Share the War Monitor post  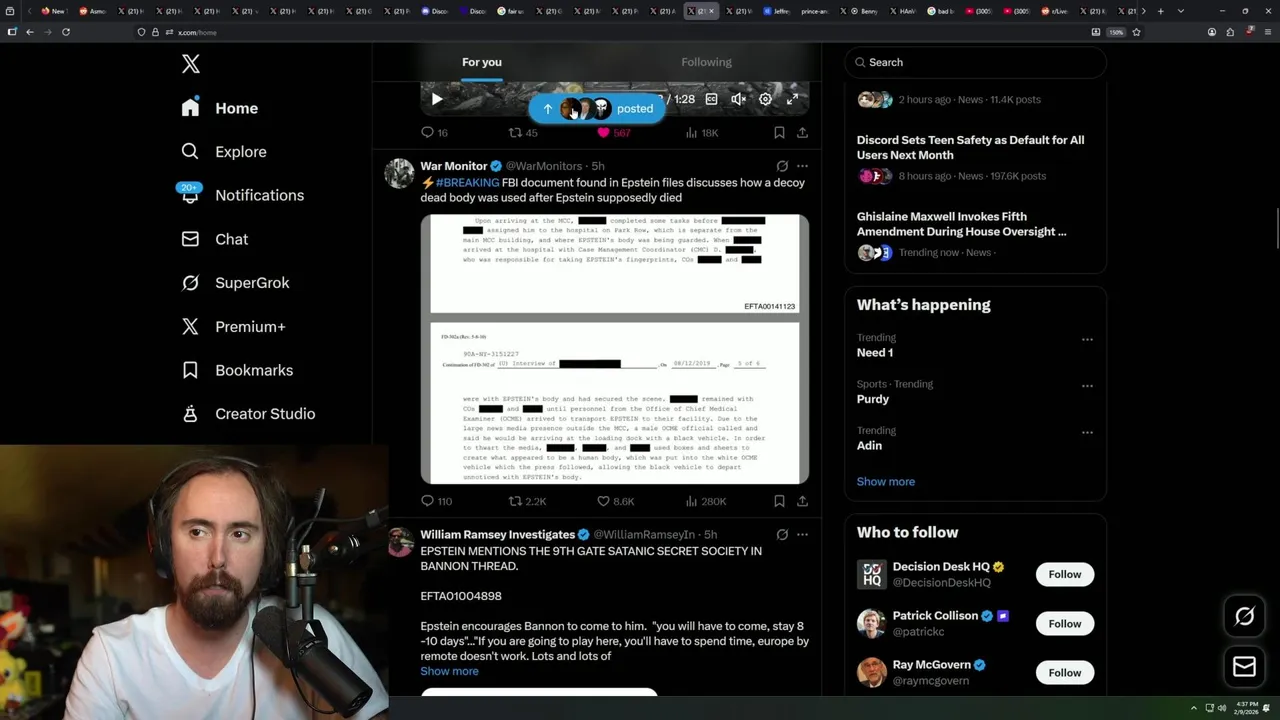802,501
